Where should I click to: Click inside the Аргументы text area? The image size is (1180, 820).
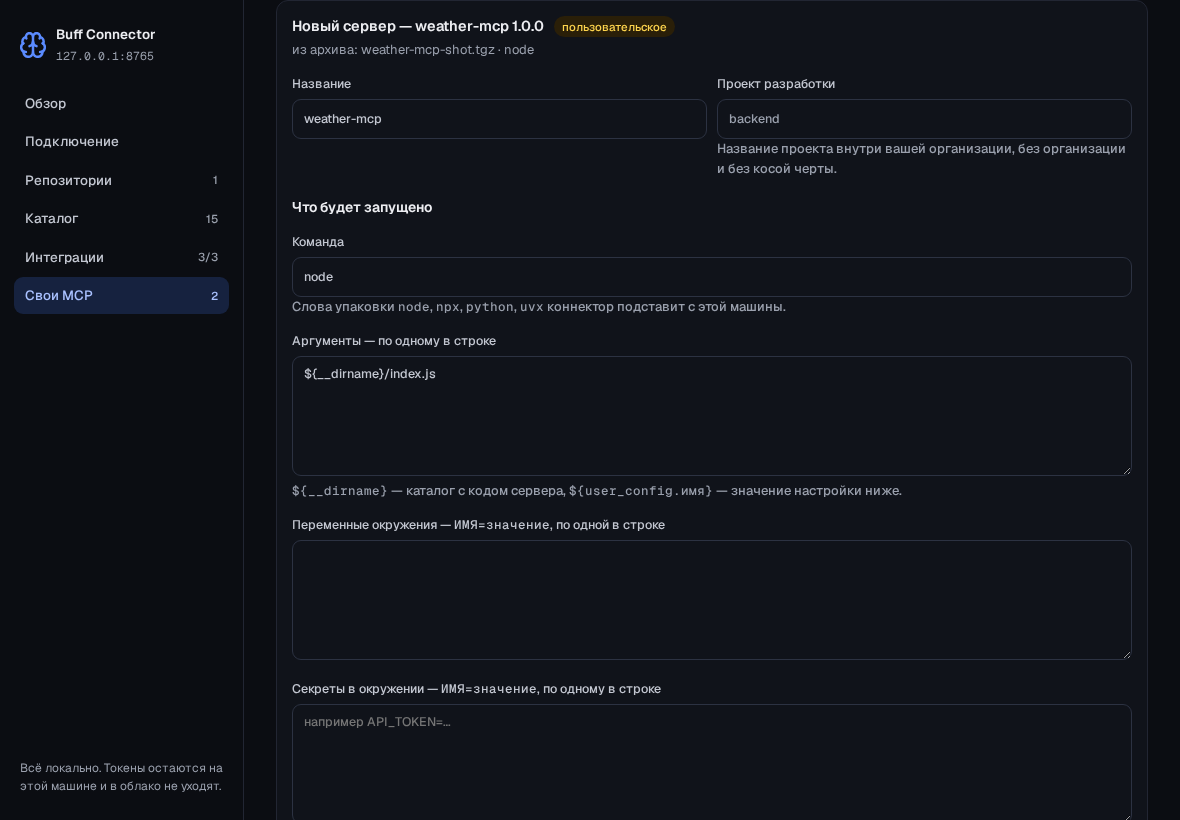[712, 416]
